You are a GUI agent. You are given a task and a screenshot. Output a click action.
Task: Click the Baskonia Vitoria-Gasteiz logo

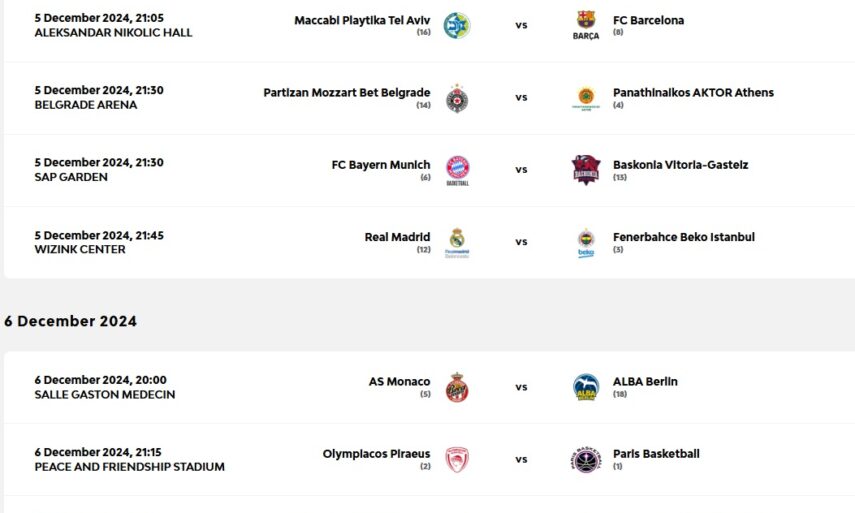pyautogui.click(x=586, y=170)
